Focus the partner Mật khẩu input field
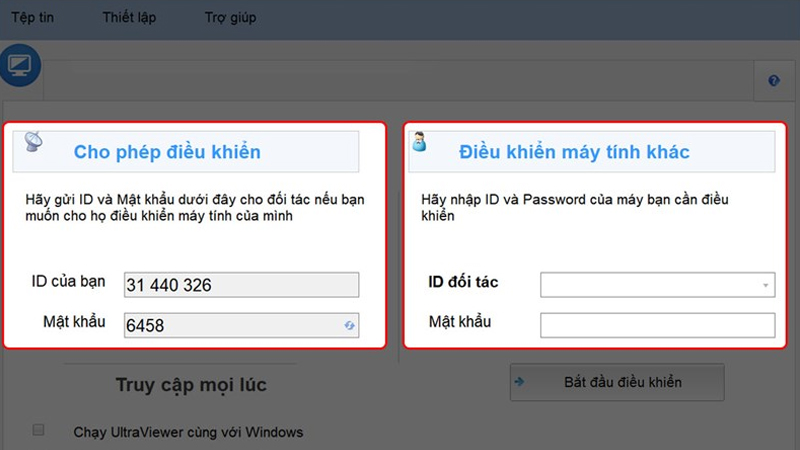The height and width of the screenshot is (450, 800). pyautogui.click(x=657, y=325)
